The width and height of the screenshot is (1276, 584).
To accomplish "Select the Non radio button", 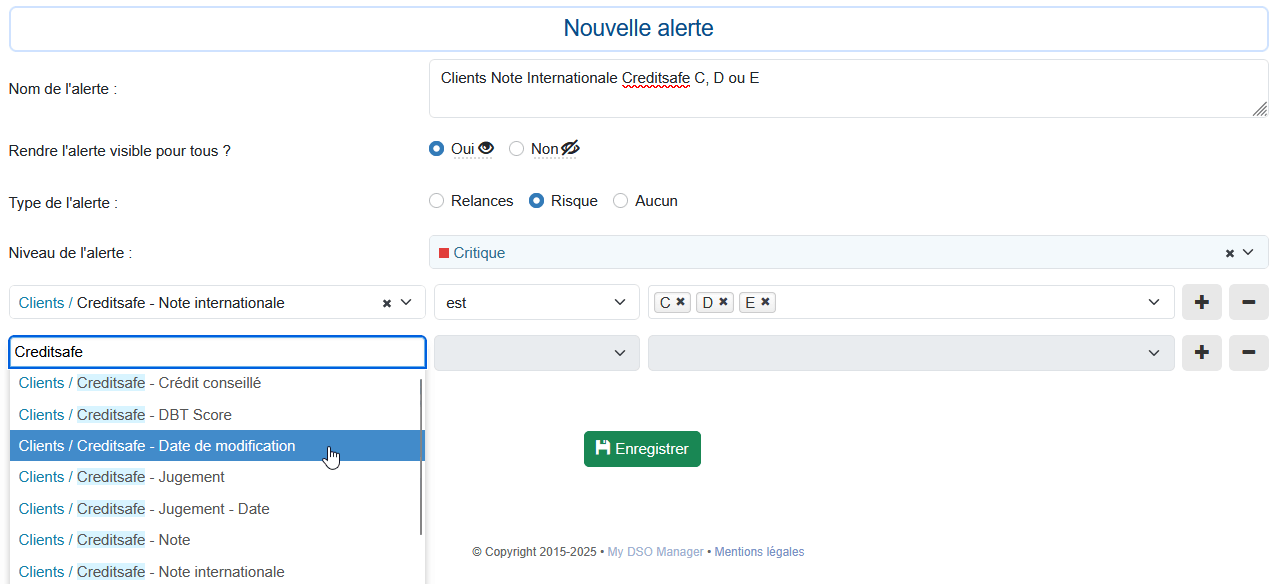I will coord(516,147).
